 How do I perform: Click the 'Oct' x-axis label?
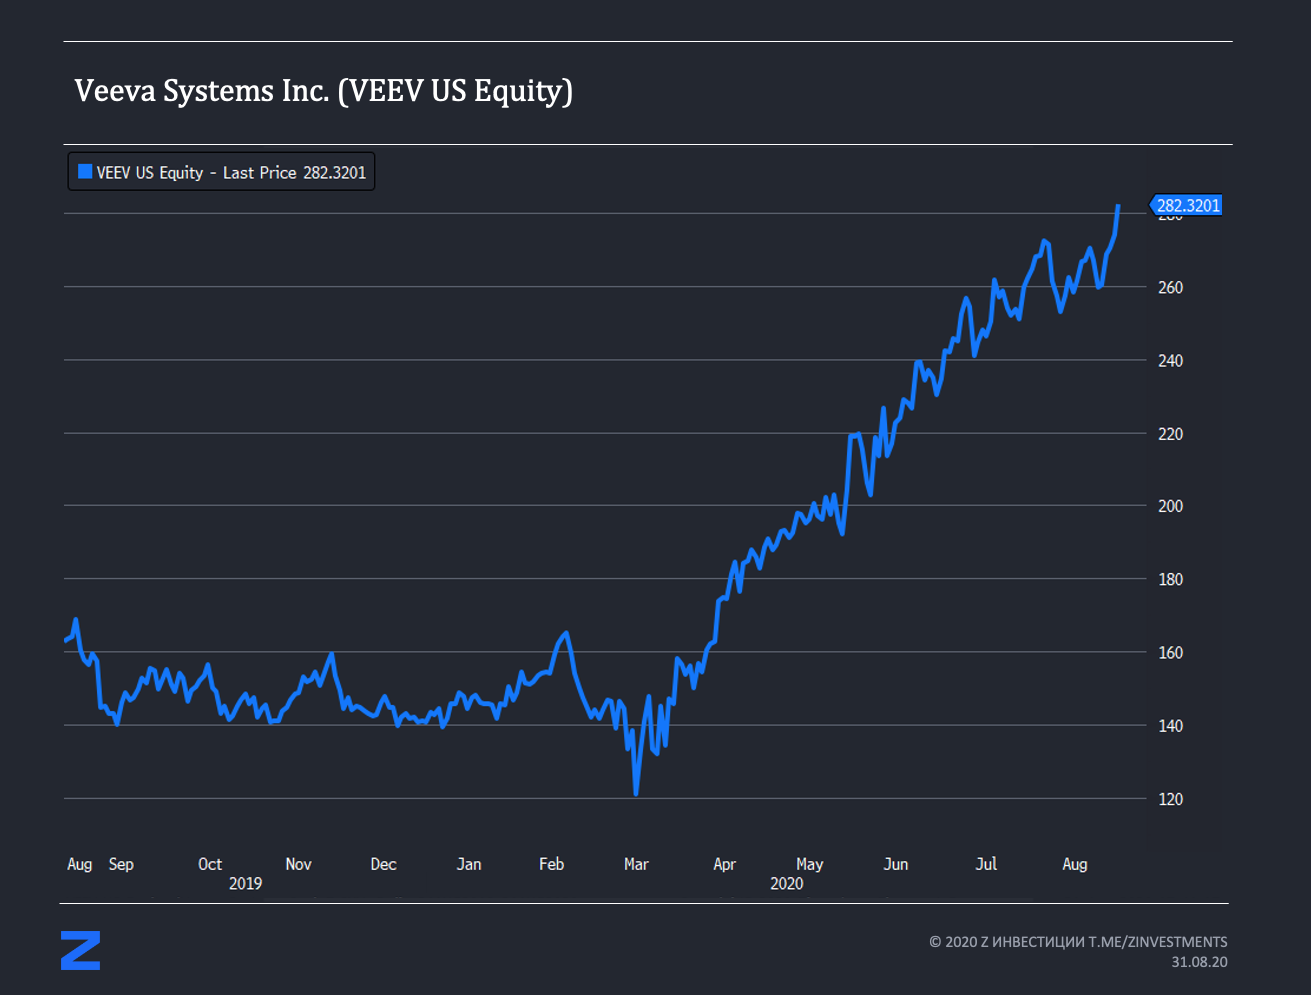(210, 864)
